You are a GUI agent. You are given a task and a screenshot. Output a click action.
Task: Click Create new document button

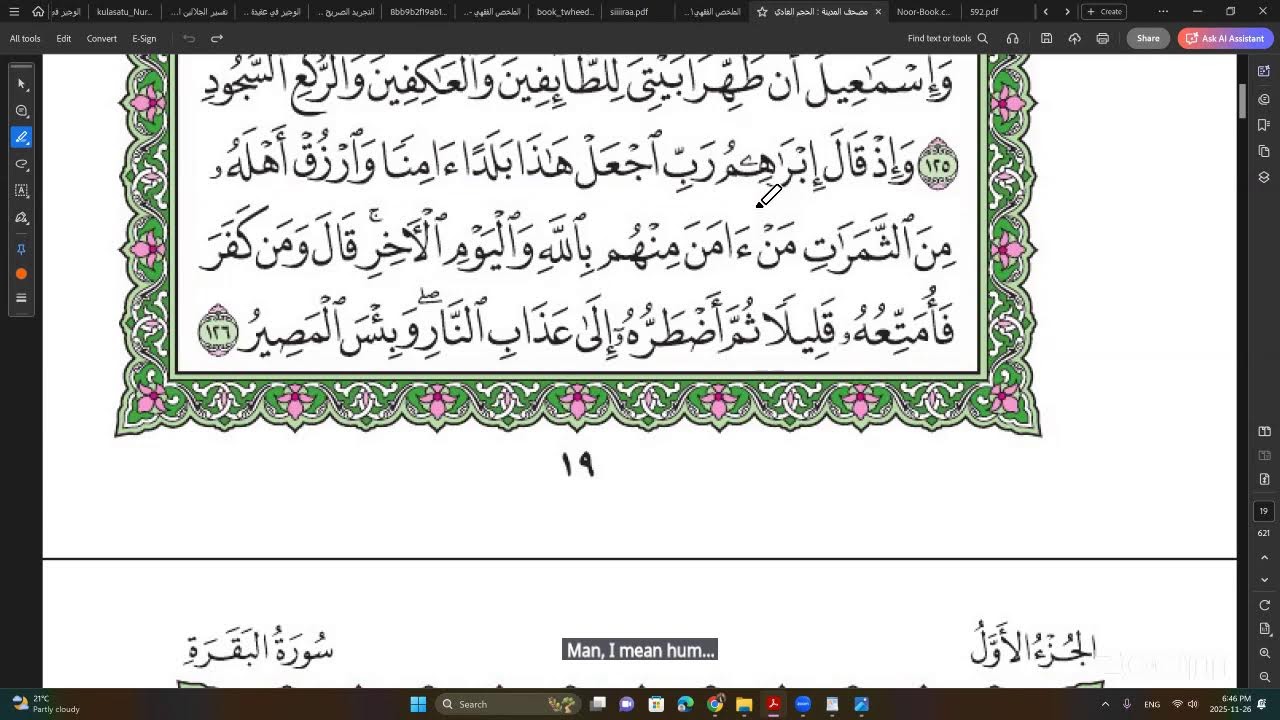(x=1105, y=12)
